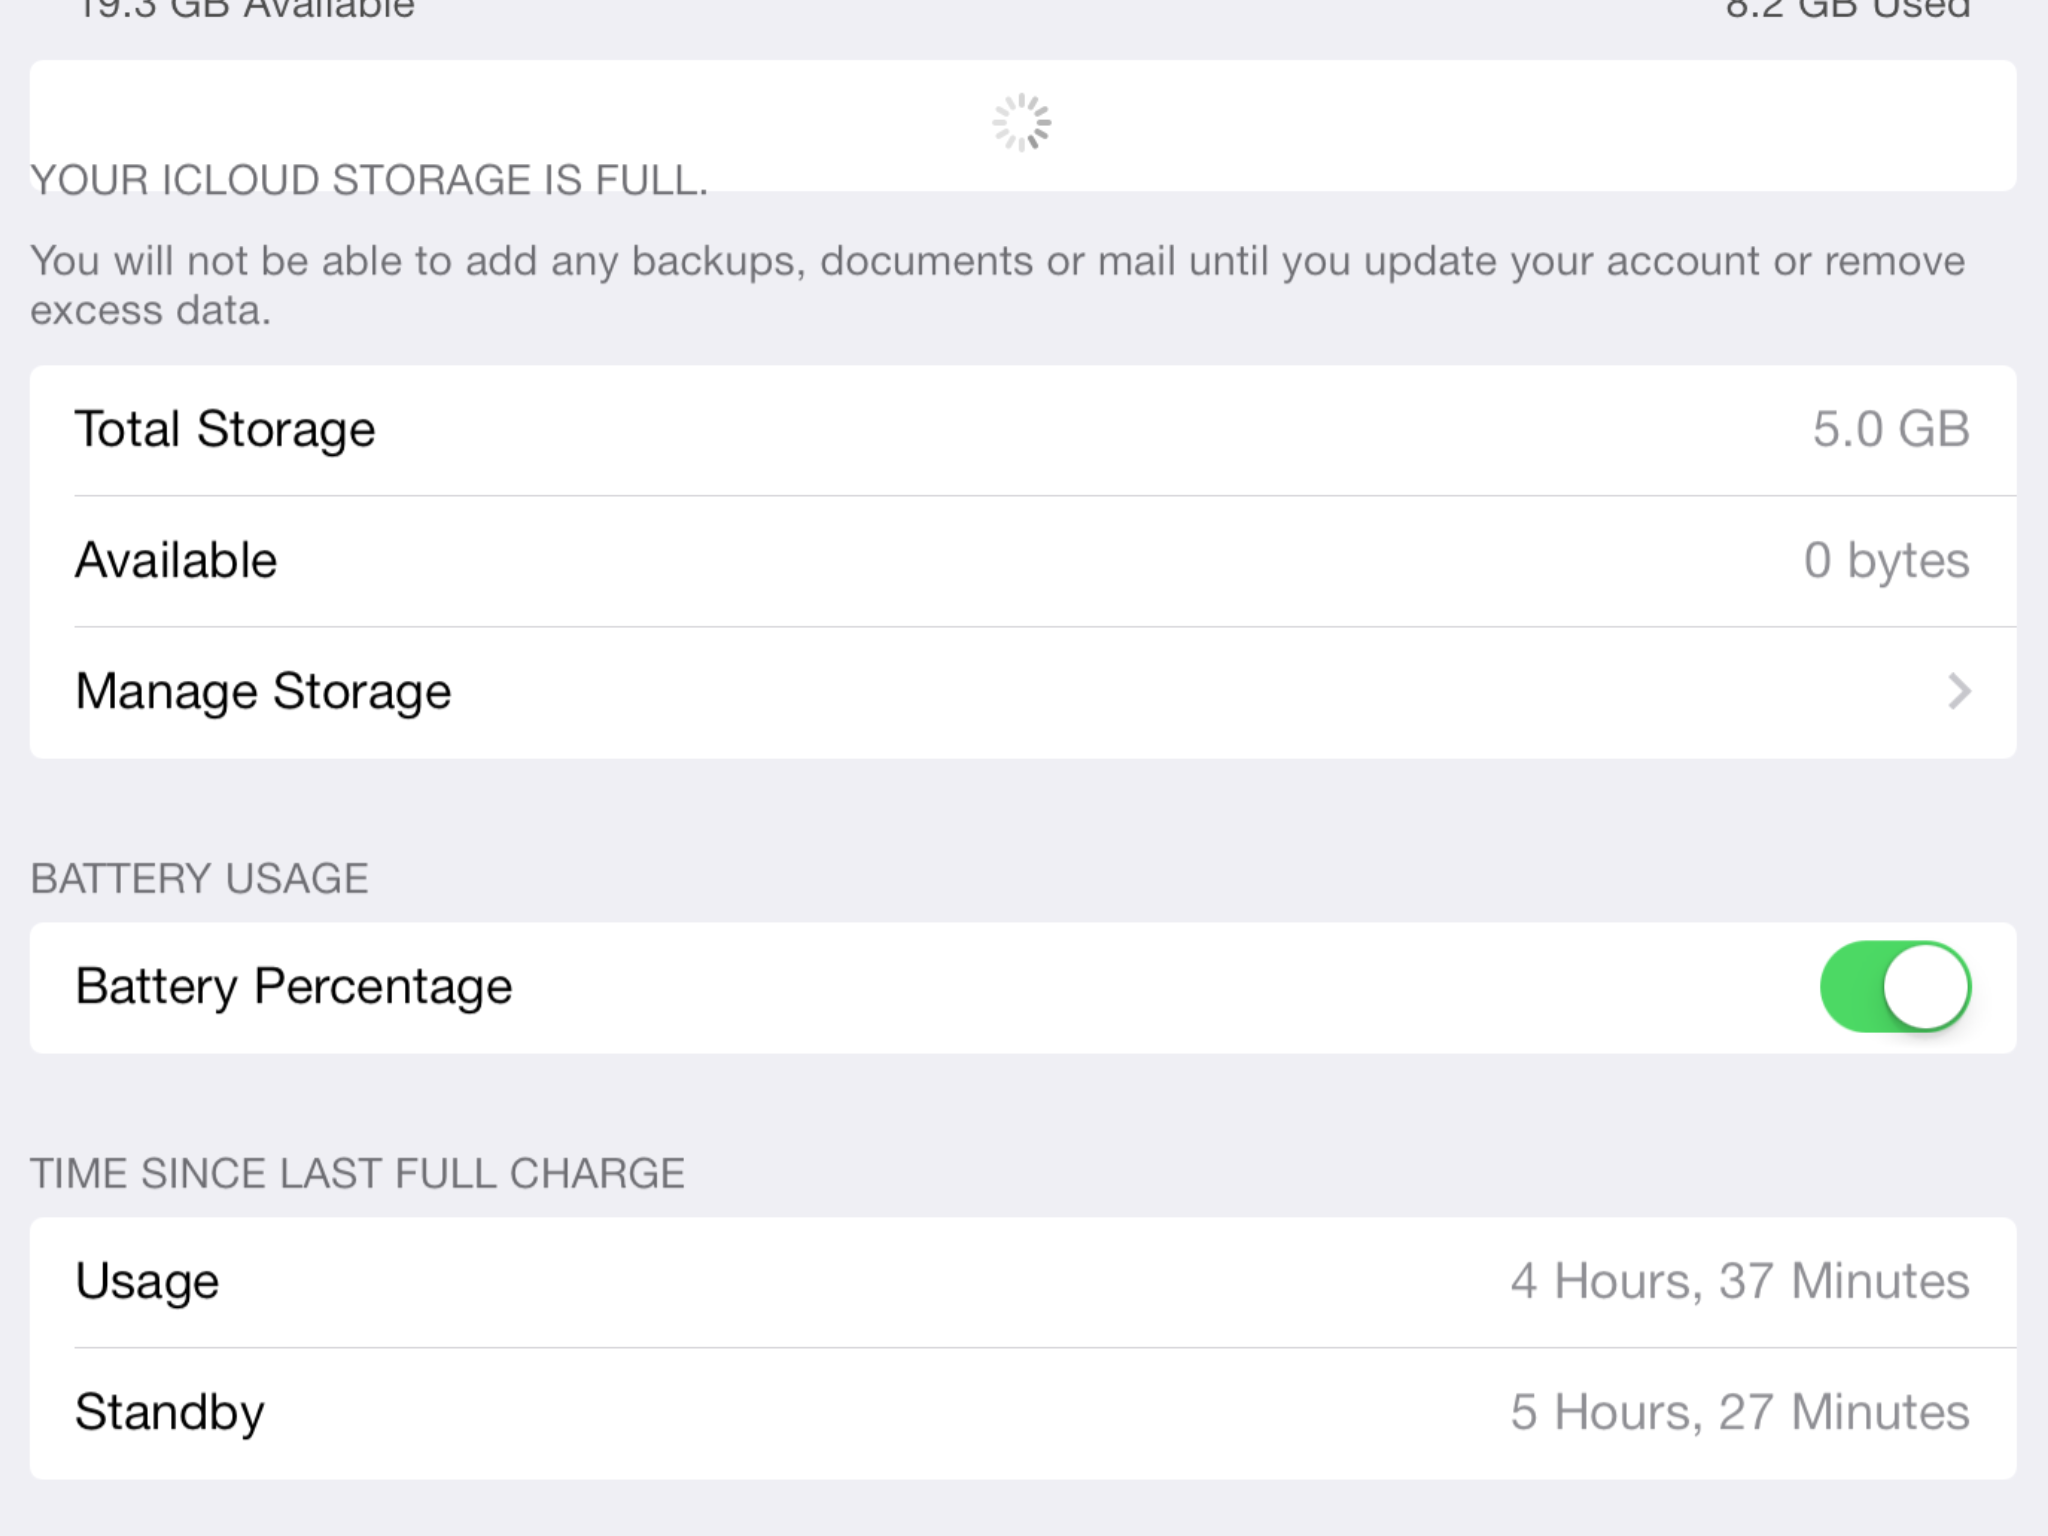Toggle the Battery Percentage switch
The height and width of the screenshot is (1536, 2048).
click(x=1895, y=987)
